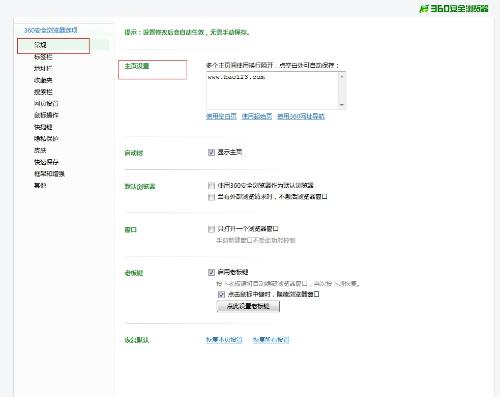Click the 使用空白页 link
This screenshot has height=397, width=500.
[x=221, y=116]
